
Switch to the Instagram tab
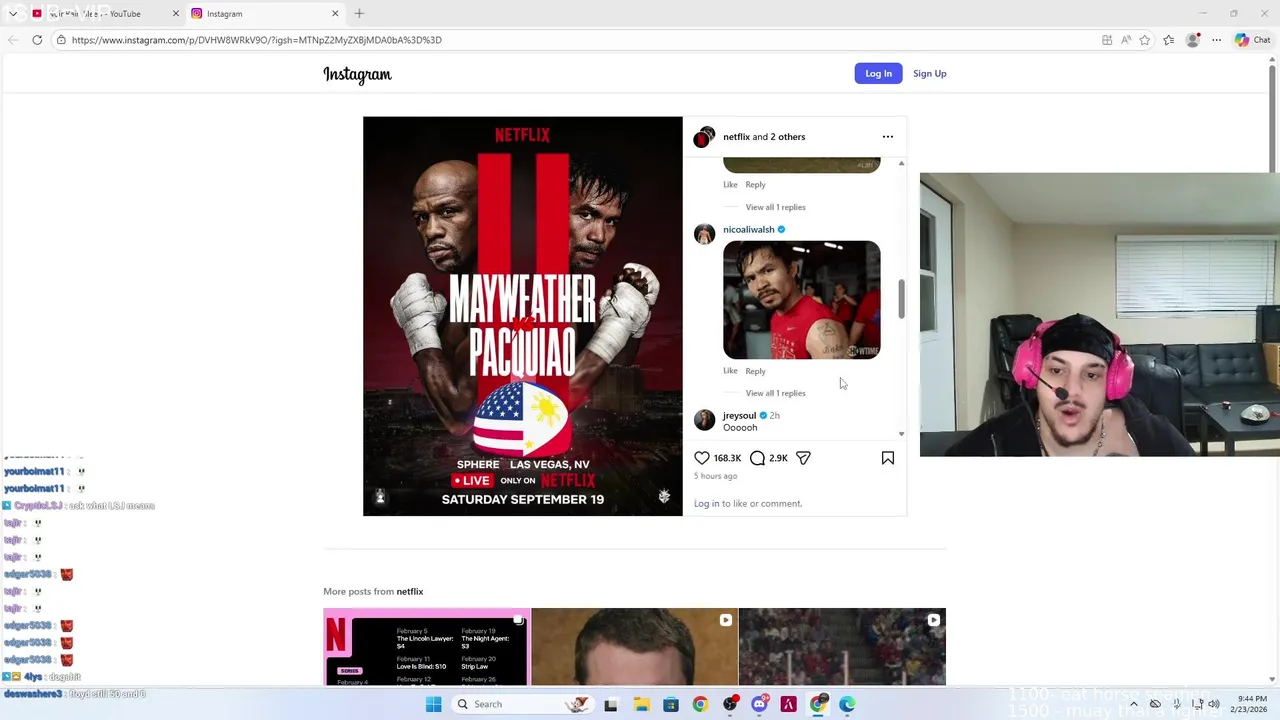265,14
